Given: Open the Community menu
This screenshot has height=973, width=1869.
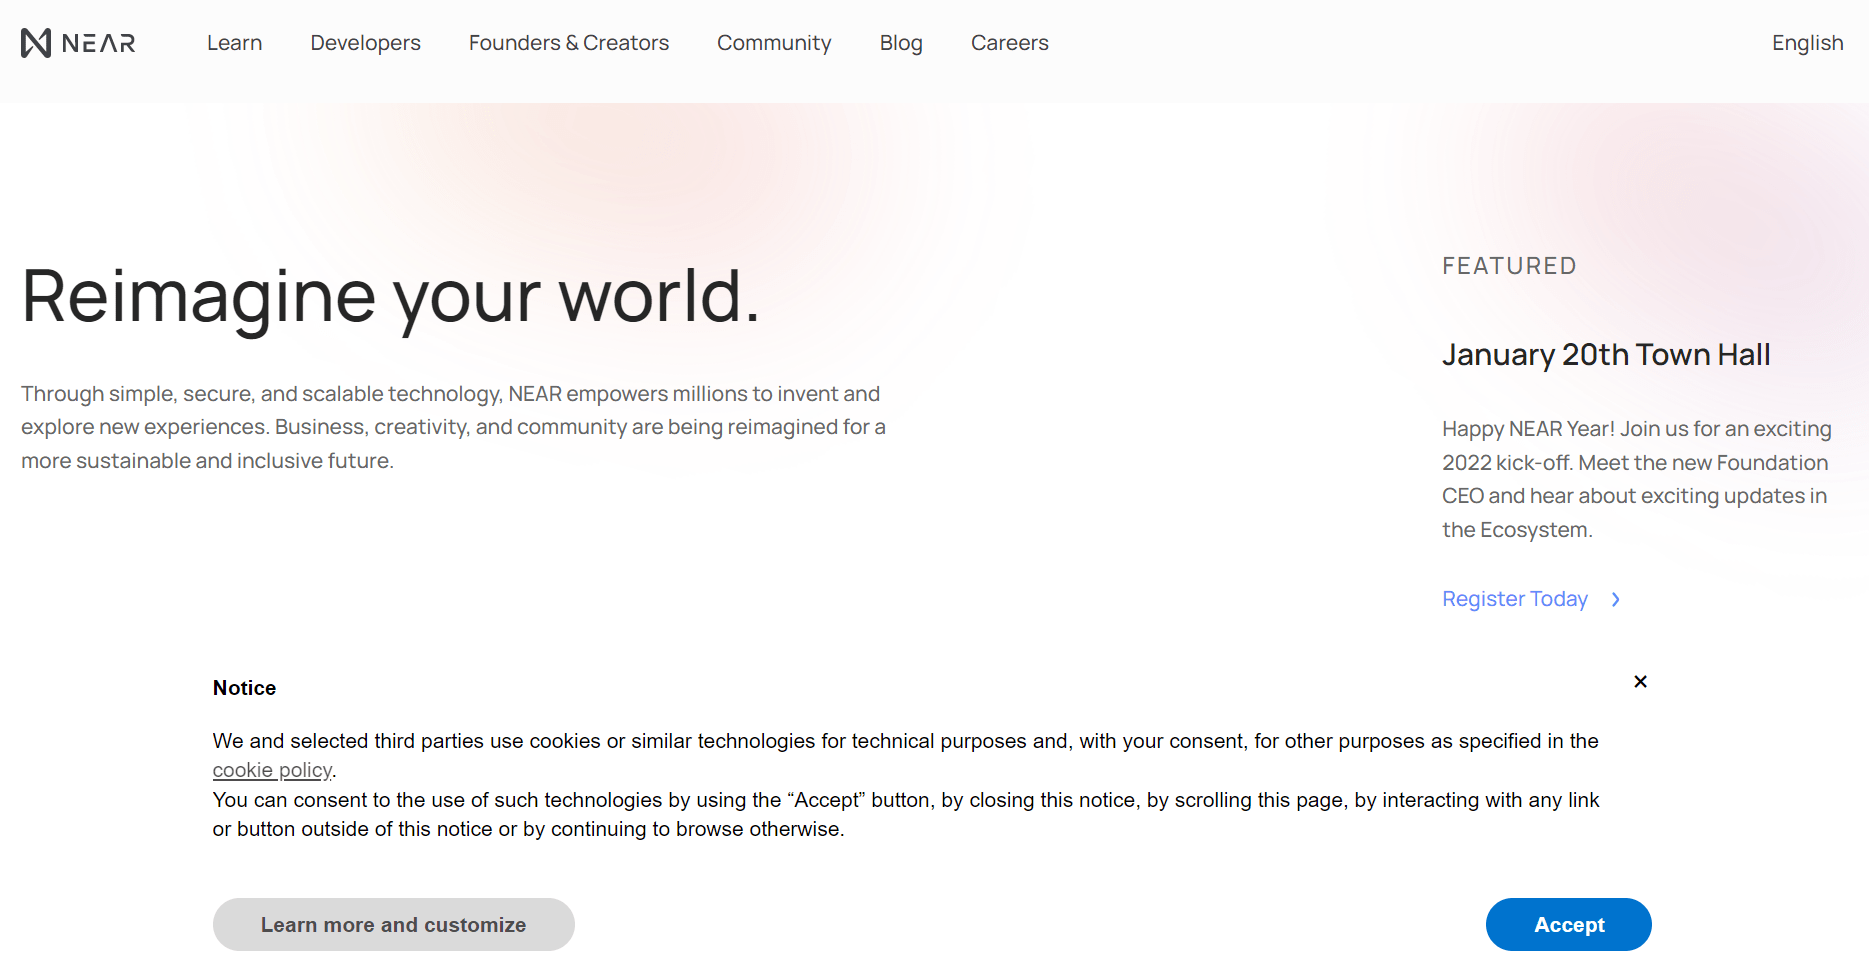Looking at the screenshot, I should tap(773, 43).
